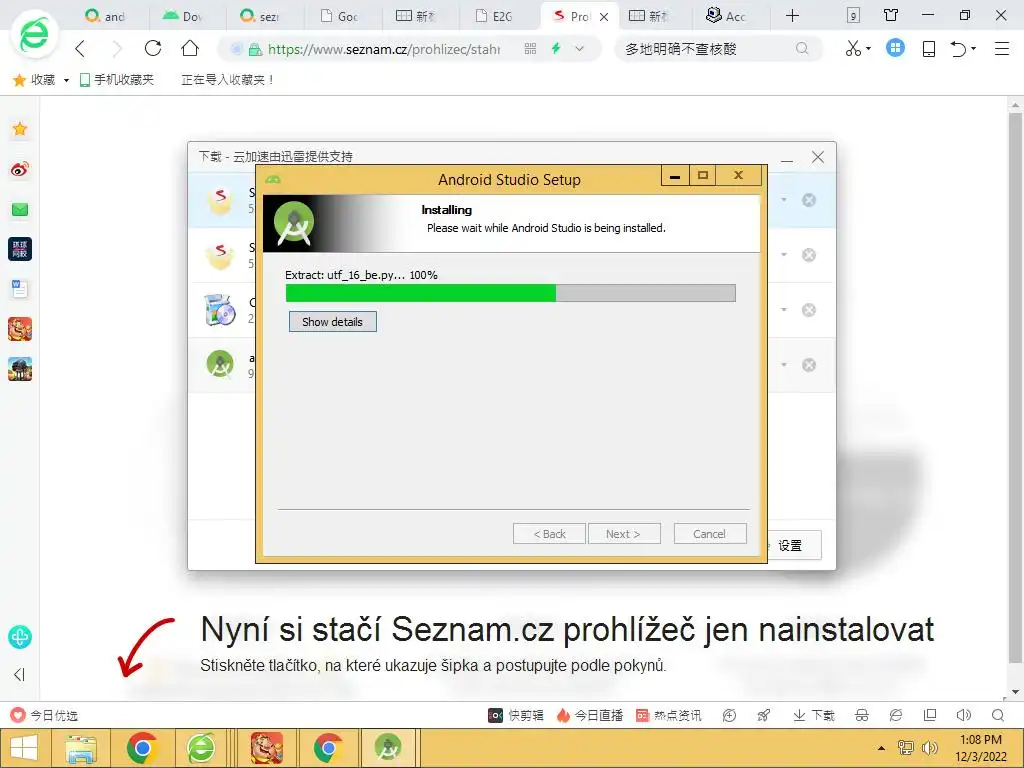Expand the 收藏 dropdown arrow
This screenshot has width=1024, height=768.
pos(66,80)
